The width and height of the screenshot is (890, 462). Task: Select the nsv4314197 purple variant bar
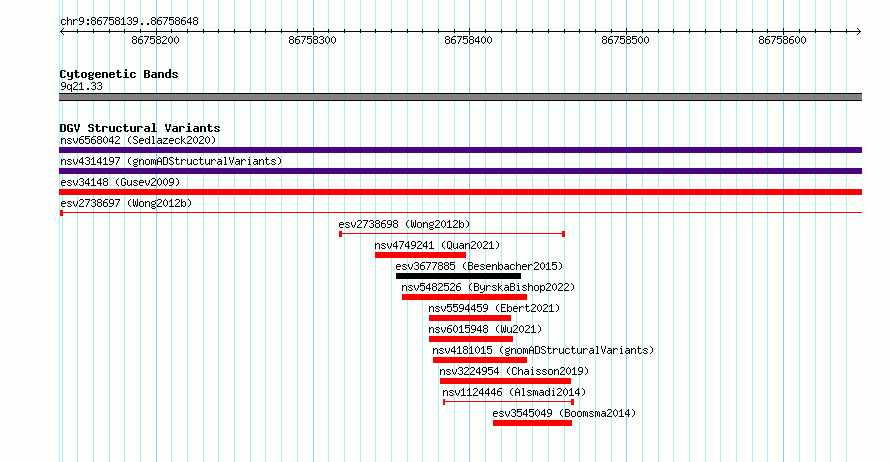[x=460, y=171]
